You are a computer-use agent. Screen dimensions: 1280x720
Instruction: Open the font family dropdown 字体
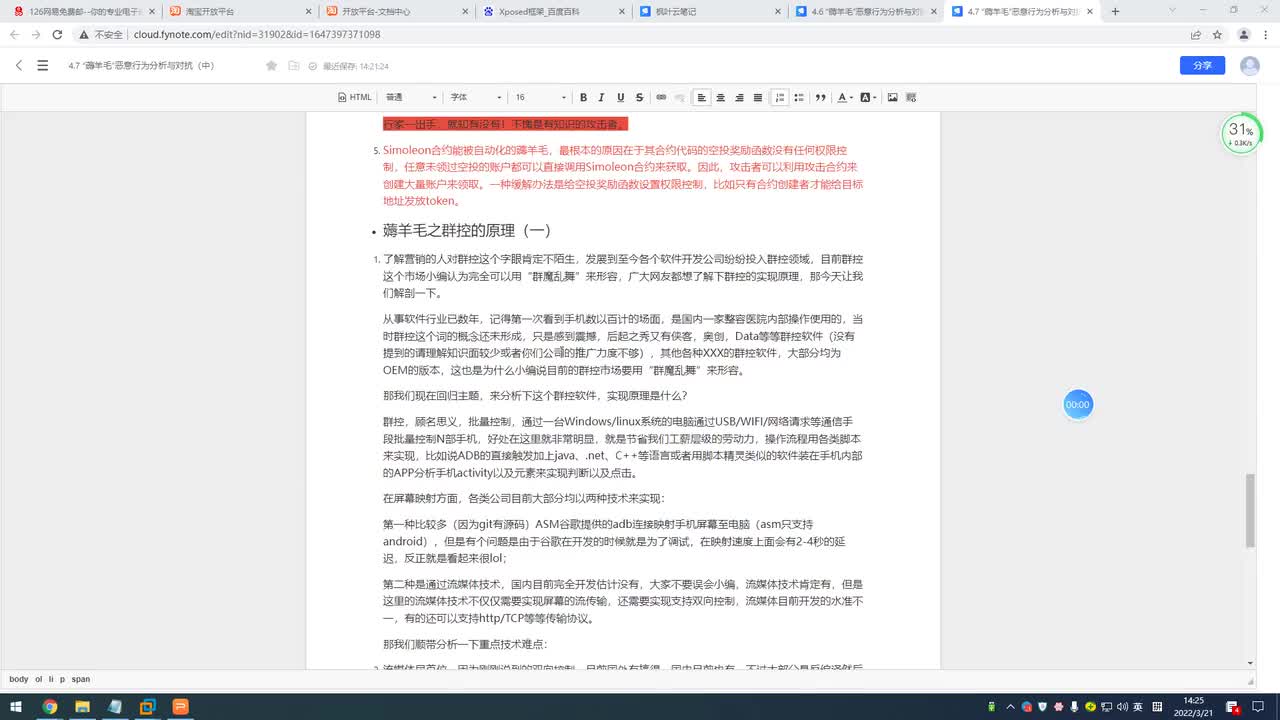476,97
